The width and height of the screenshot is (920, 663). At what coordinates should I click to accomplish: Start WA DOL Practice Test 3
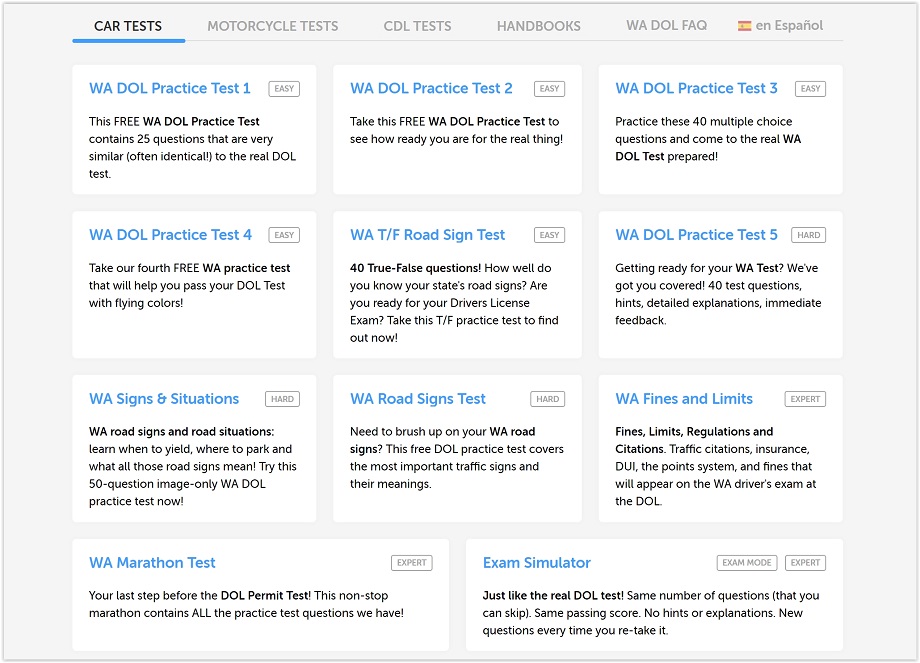tap(696, 88)
